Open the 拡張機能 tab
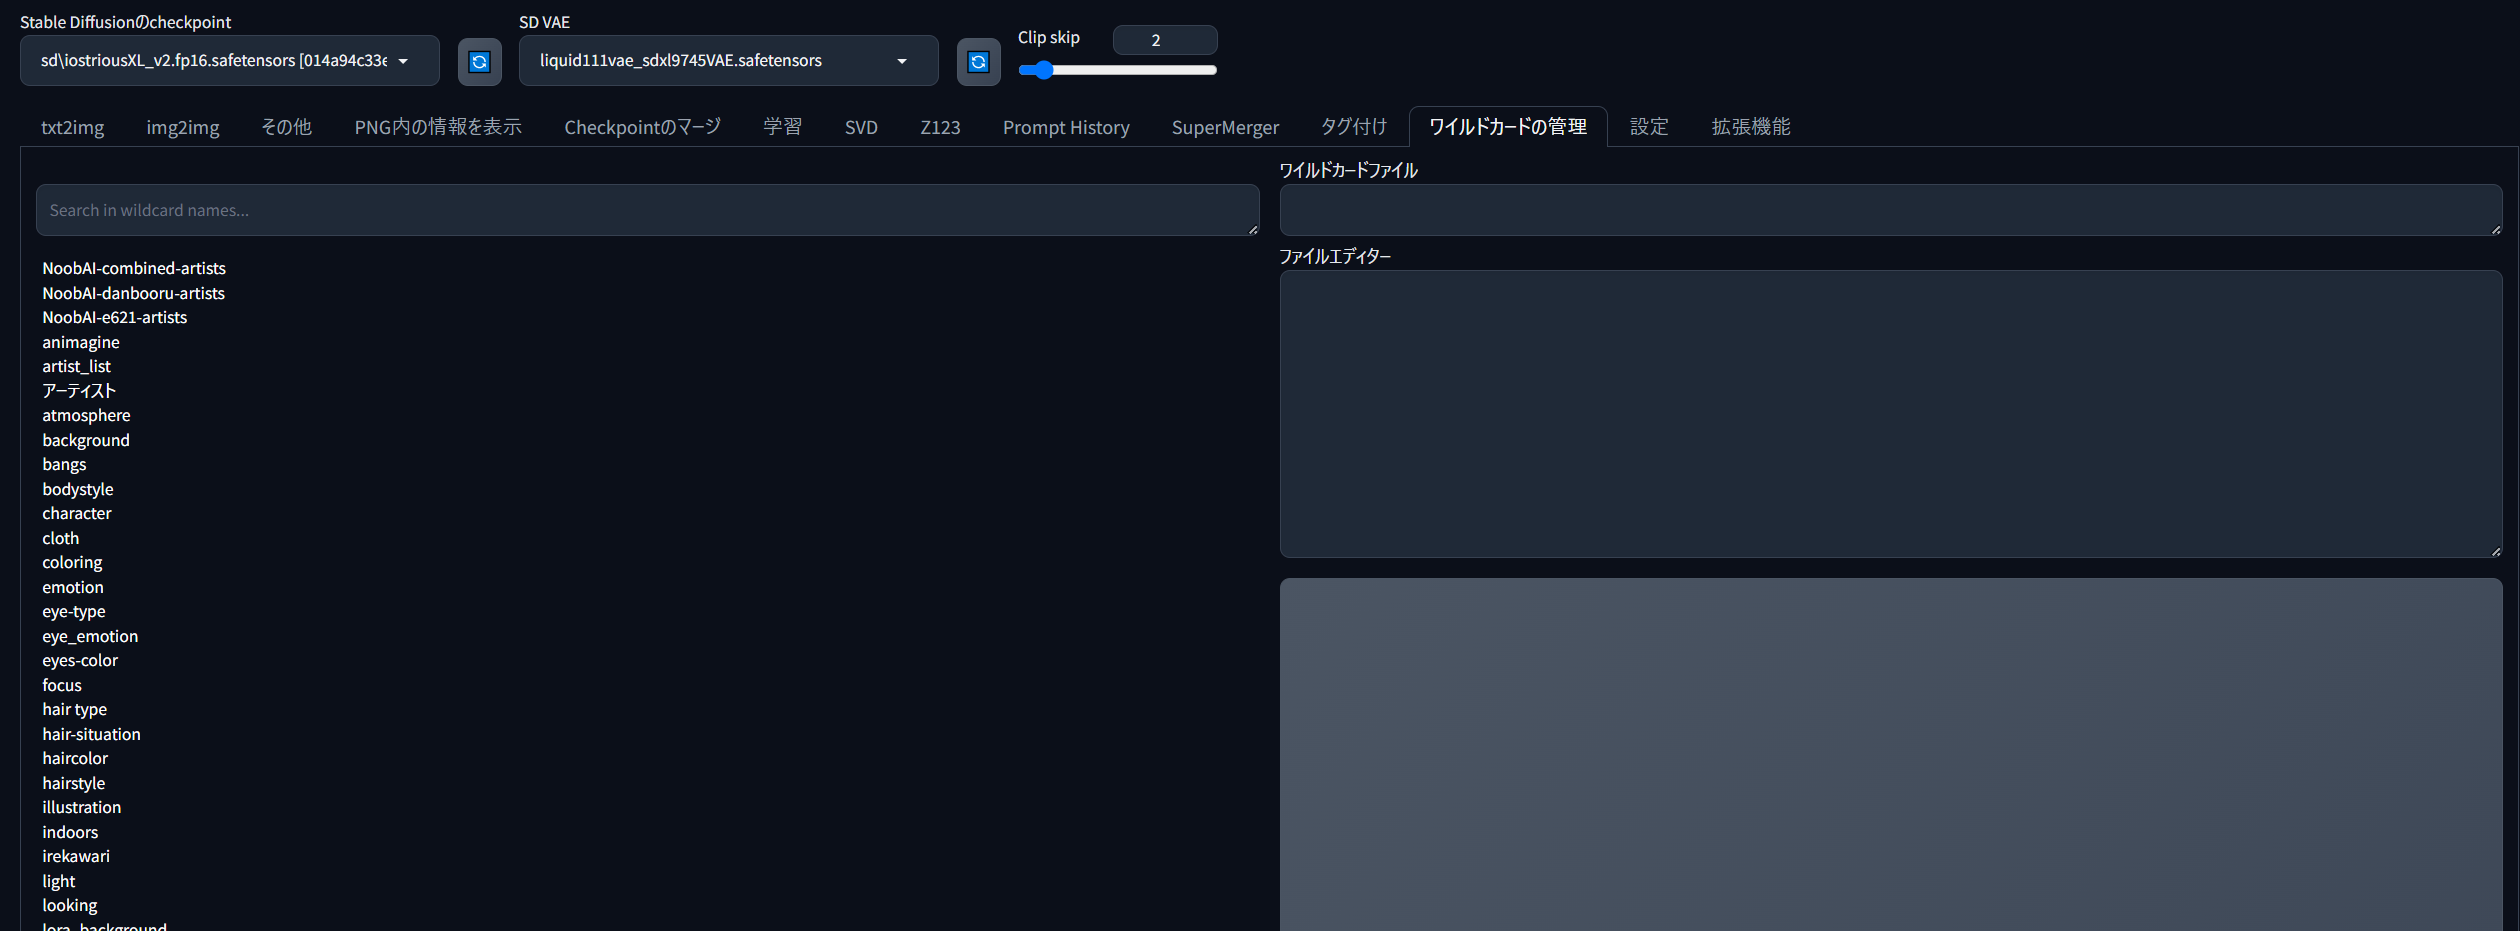This screenshot has width=2520, height=931. coord(1751,127)
